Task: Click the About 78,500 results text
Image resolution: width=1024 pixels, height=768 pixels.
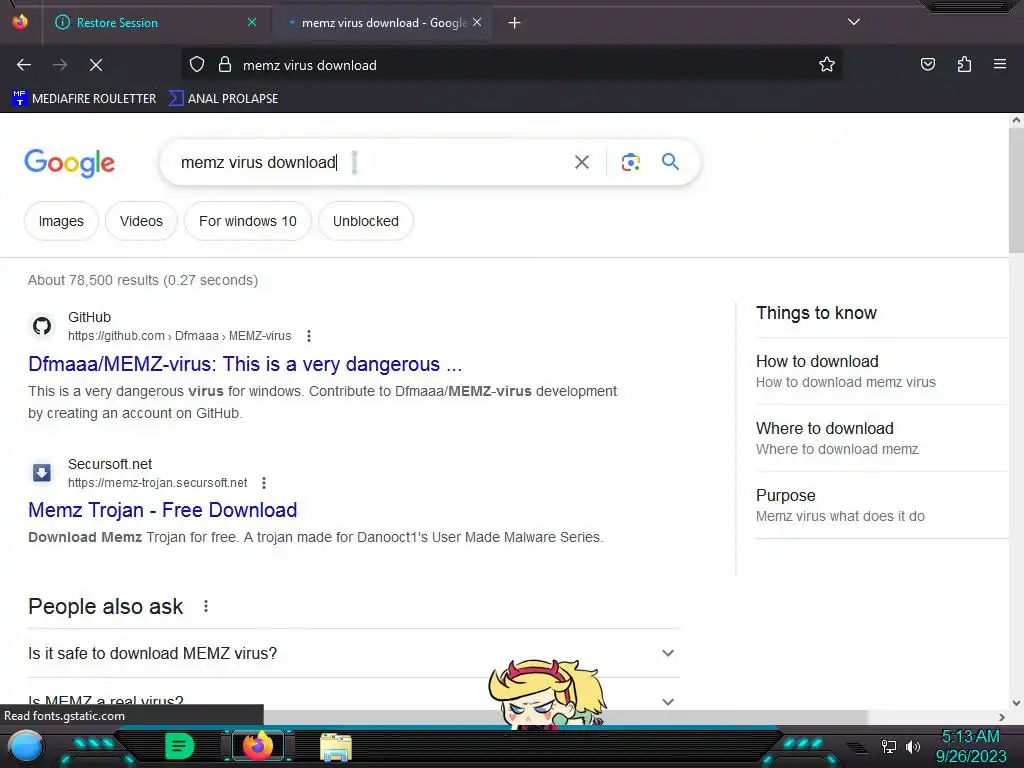Action: click(x=143, y=280)
